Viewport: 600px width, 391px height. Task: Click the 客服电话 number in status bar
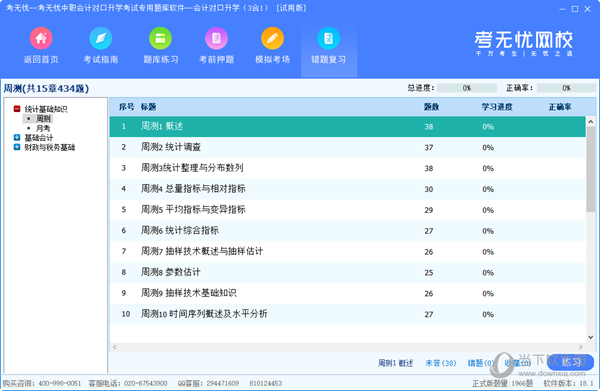point(145,383)
